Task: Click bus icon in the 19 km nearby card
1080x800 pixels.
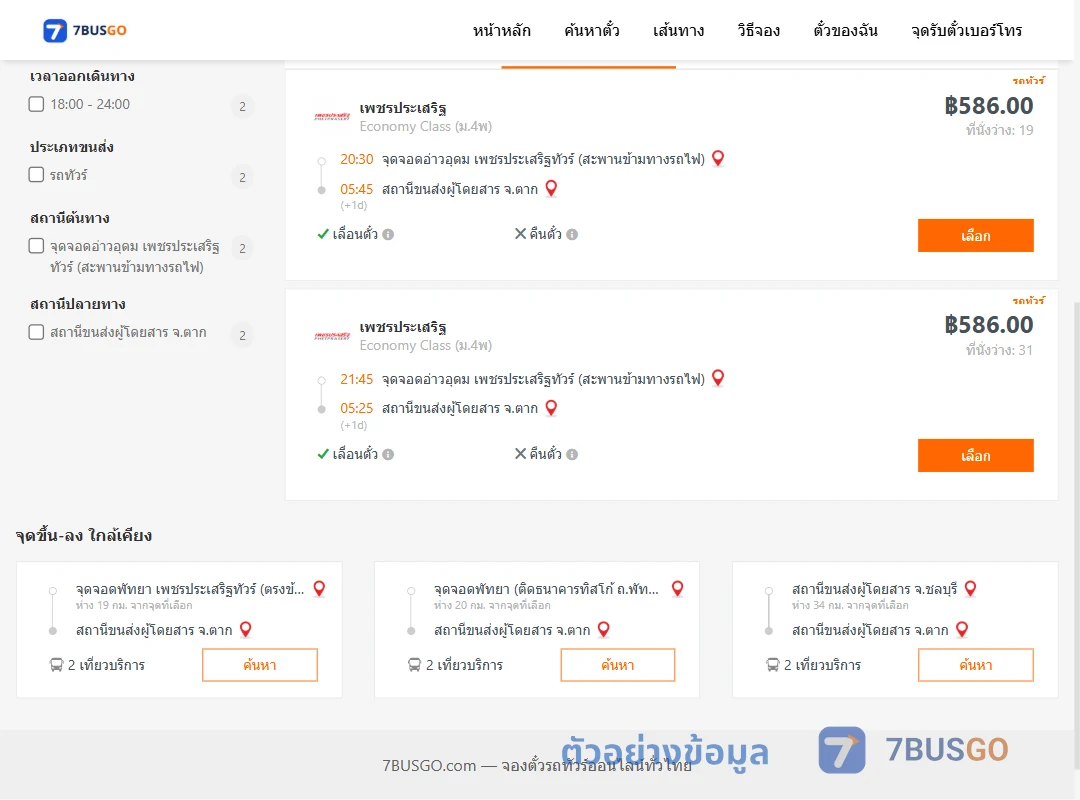Action: coord(56,665)
